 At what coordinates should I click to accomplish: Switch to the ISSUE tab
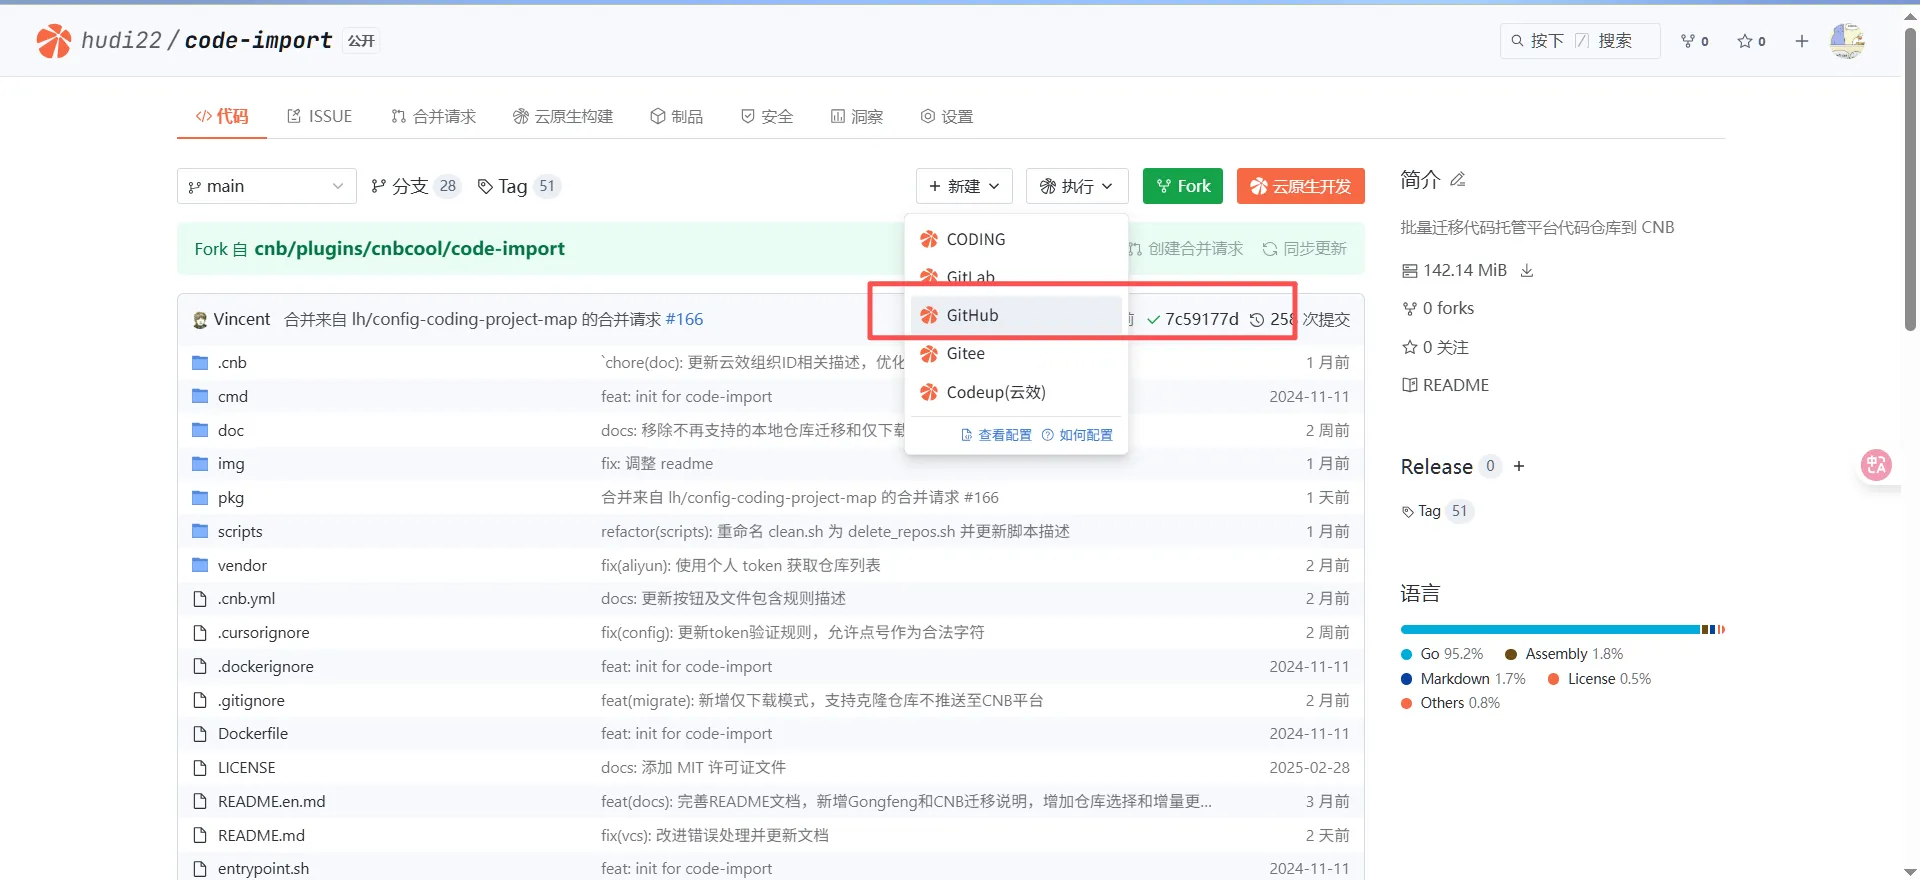(320, 117)
